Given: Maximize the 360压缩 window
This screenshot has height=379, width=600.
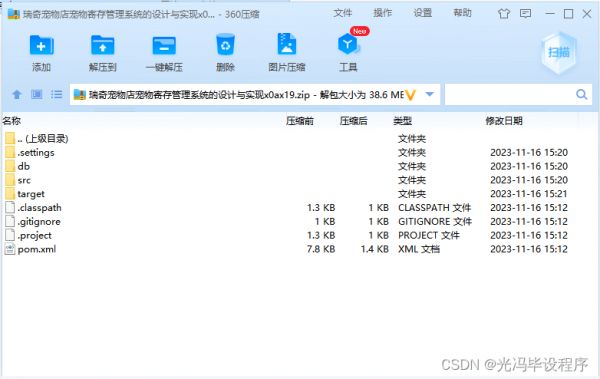Looking at the screenshot, I should pyautogui.click(x=569, y=14).
